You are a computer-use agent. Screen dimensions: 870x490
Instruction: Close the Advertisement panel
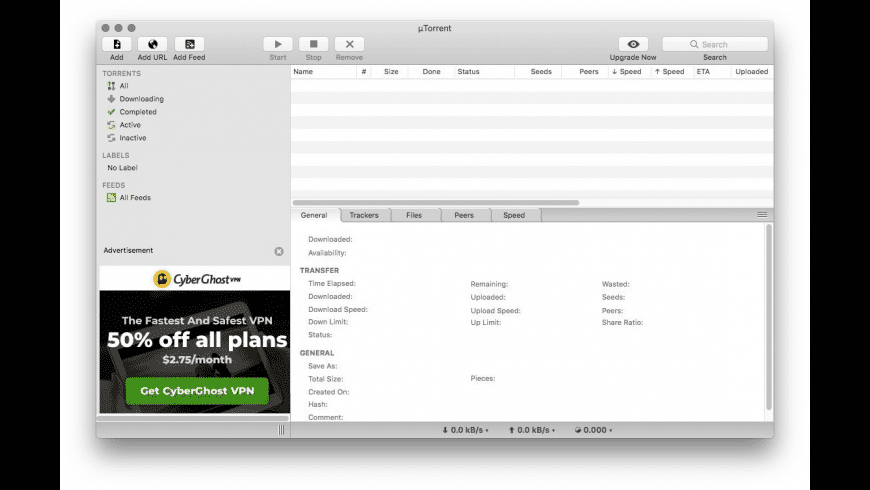pos(279,251)
